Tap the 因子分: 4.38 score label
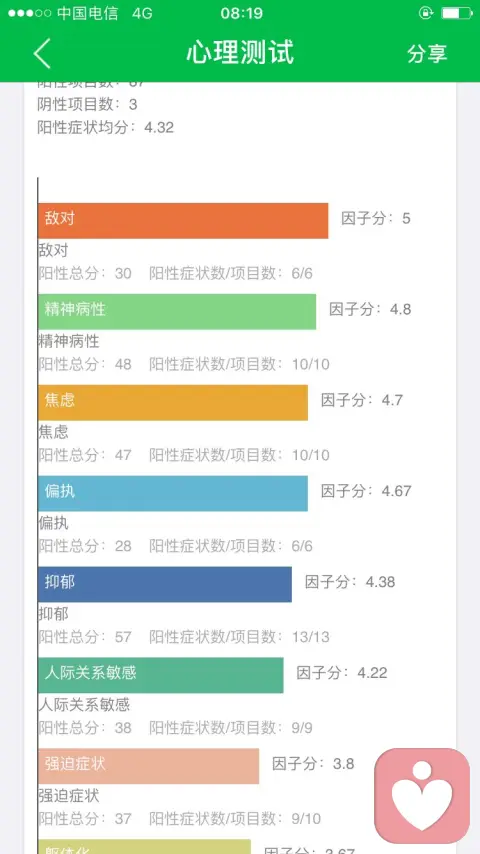The image size is (480, 854). coord(350,582)
